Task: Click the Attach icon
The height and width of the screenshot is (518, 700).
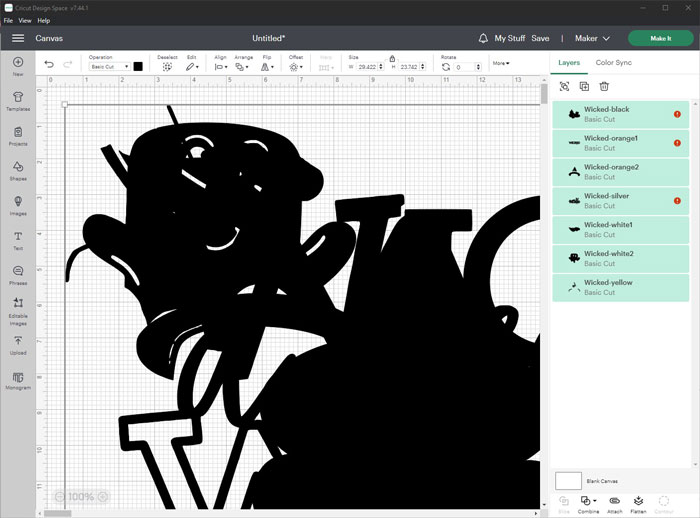Action: point(614,501)
